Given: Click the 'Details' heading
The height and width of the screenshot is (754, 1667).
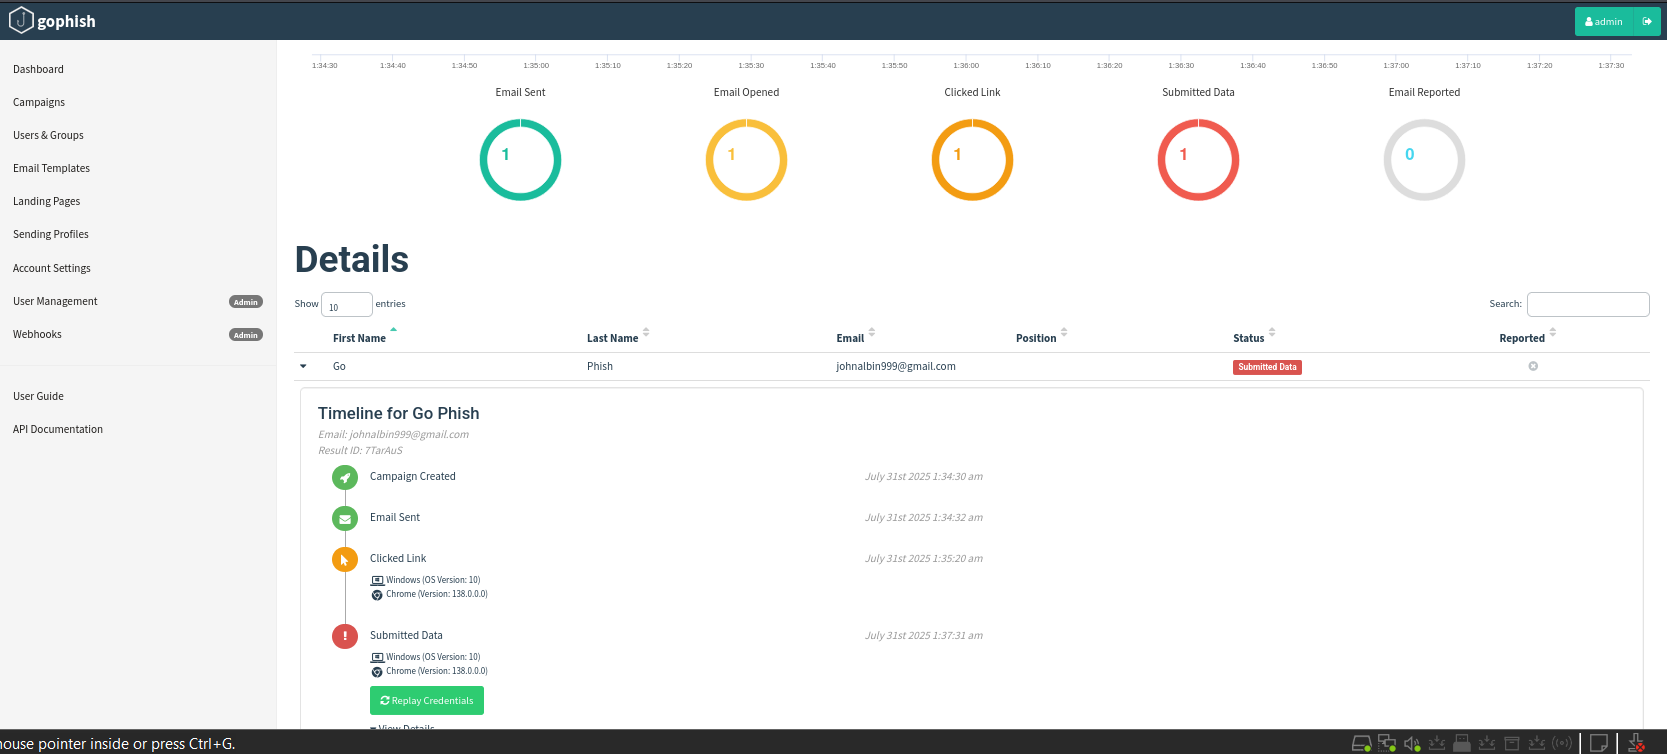Looking at the screenshot, I should click(x=352, y=260).
